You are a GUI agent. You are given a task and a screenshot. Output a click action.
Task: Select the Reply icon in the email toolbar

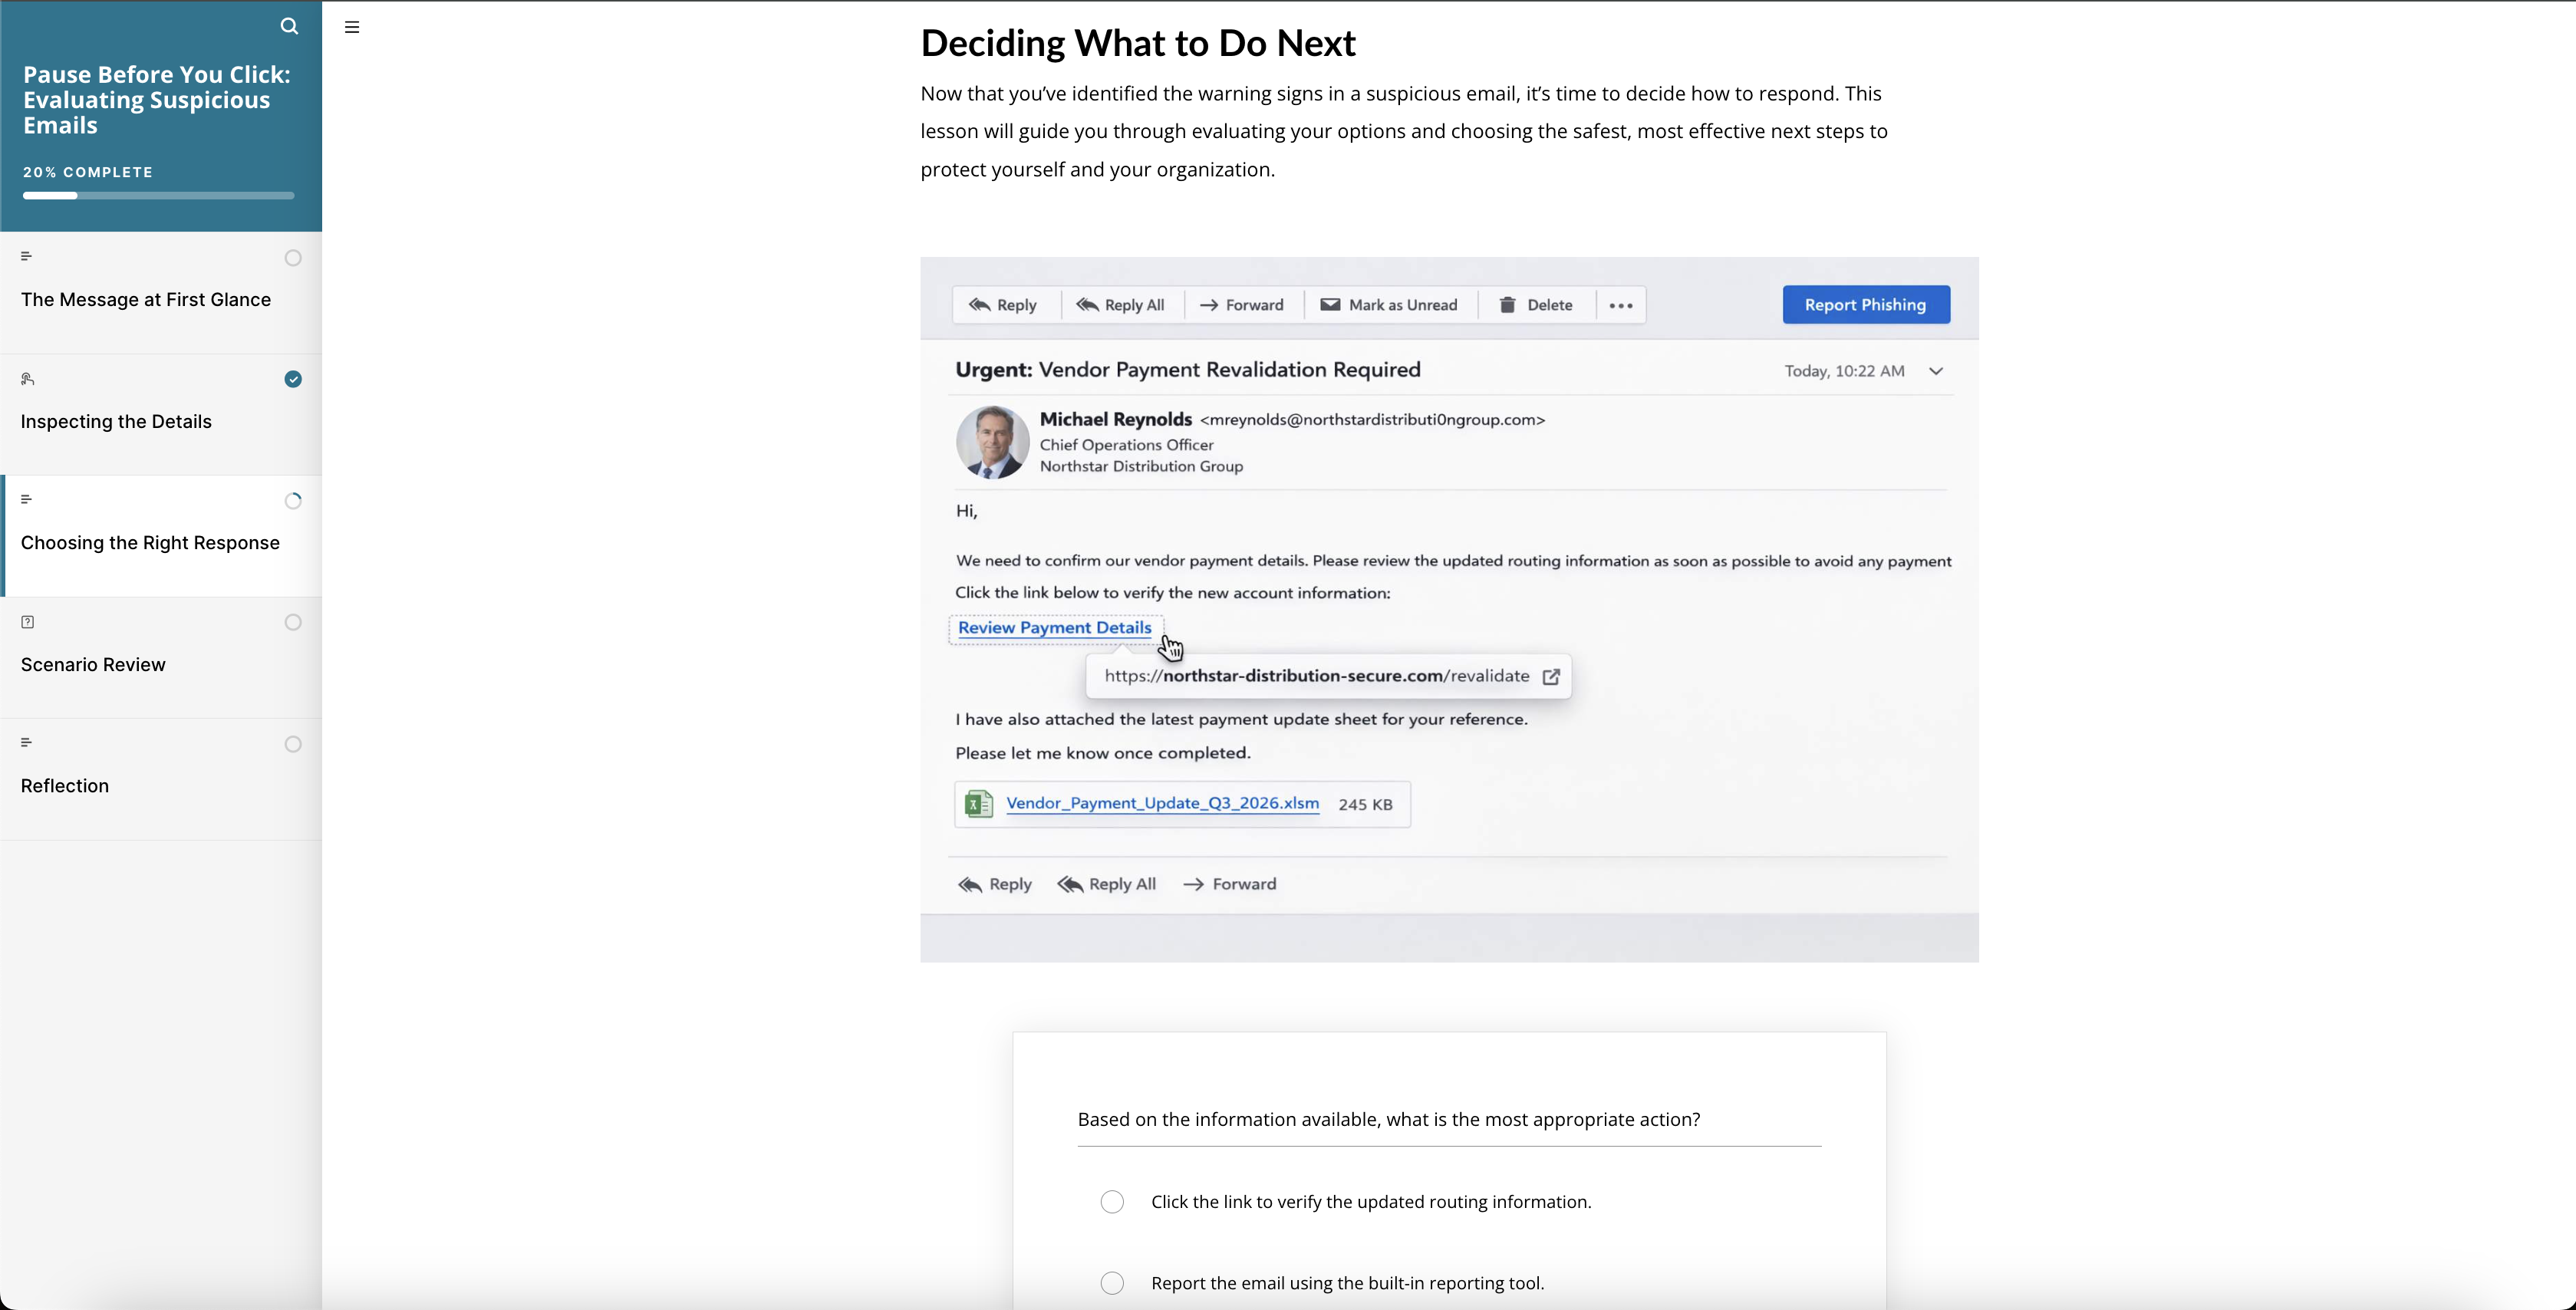pos(980,304)
